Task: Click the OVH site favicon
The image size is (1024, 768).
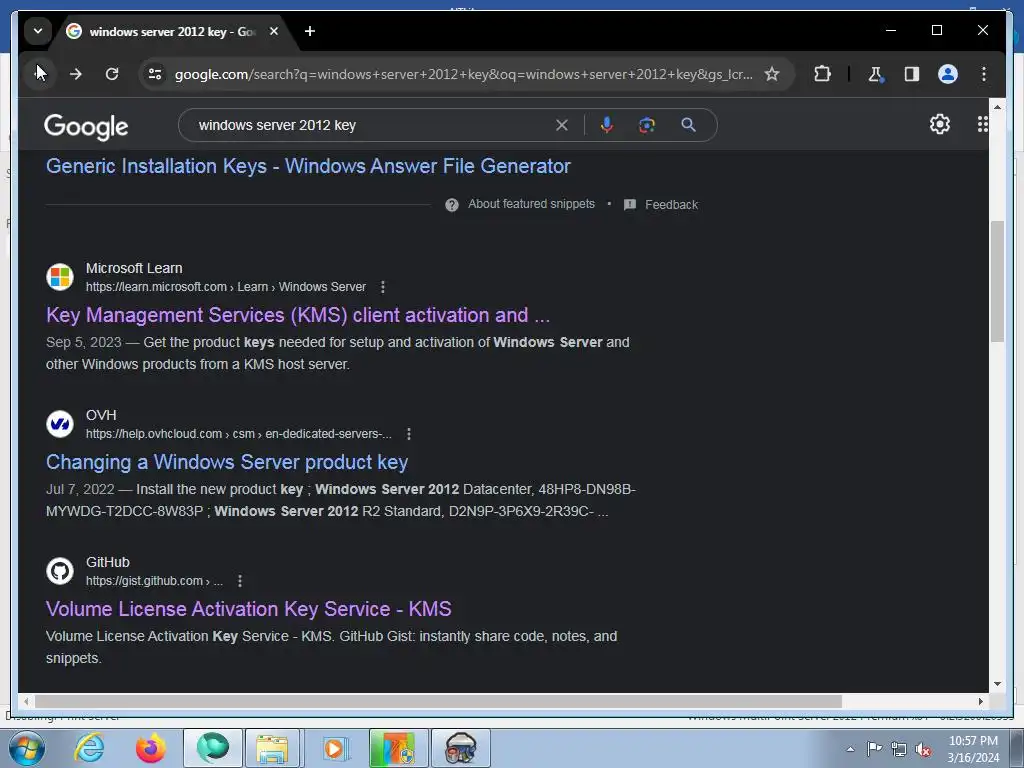Action: click(60, 424)
